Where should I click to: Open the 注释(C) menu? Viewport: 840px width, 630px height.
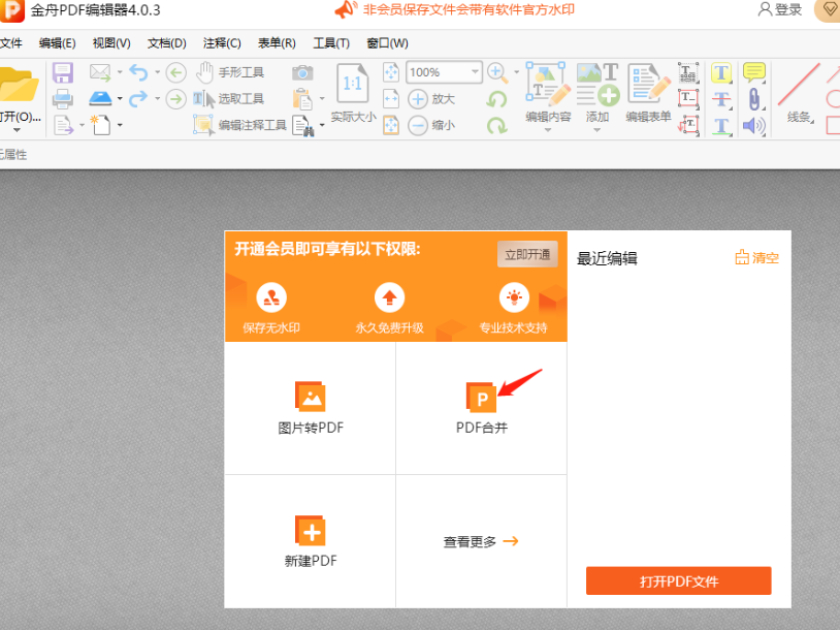[x=222, y=43]
